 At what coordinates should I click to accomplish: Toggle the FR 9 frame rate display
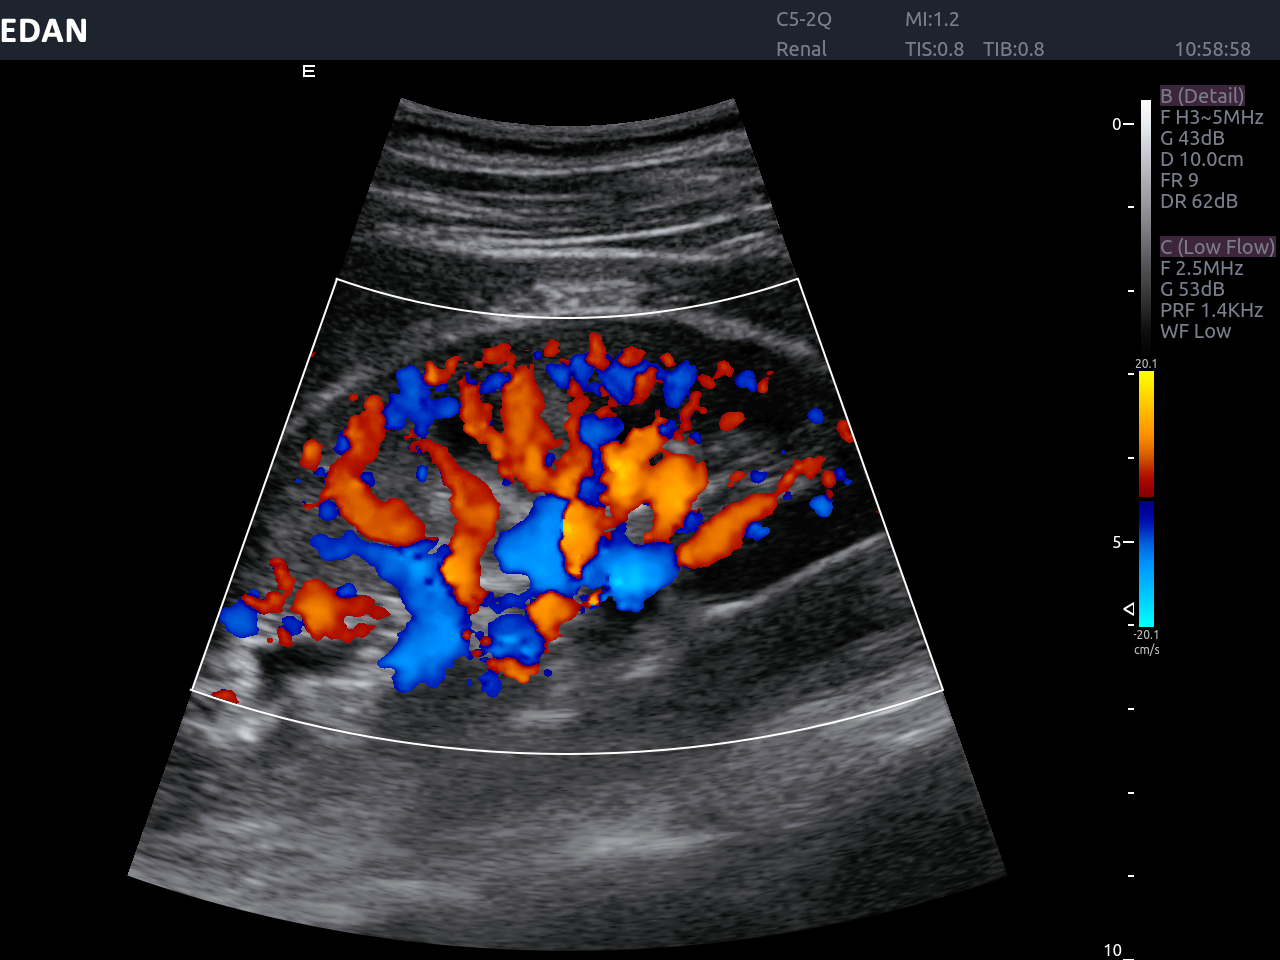(x=1180, y=180)
